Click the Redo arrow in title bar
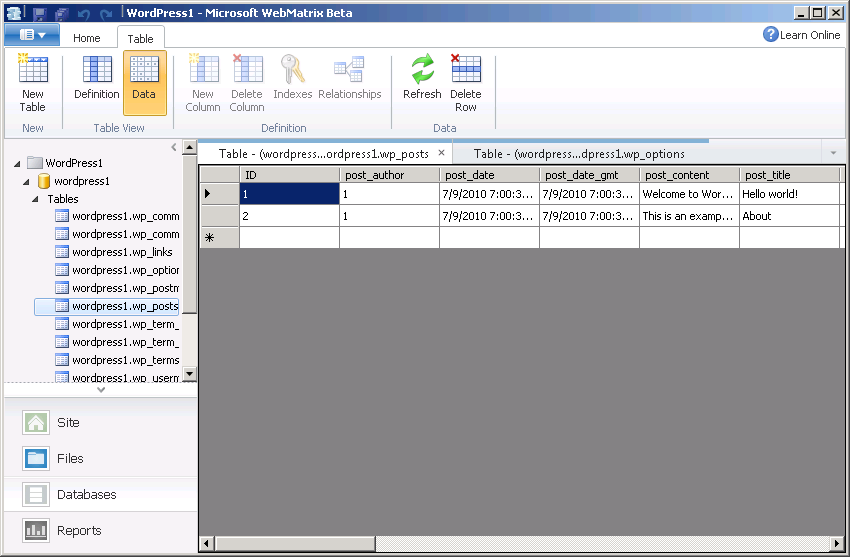 [106, 14]
